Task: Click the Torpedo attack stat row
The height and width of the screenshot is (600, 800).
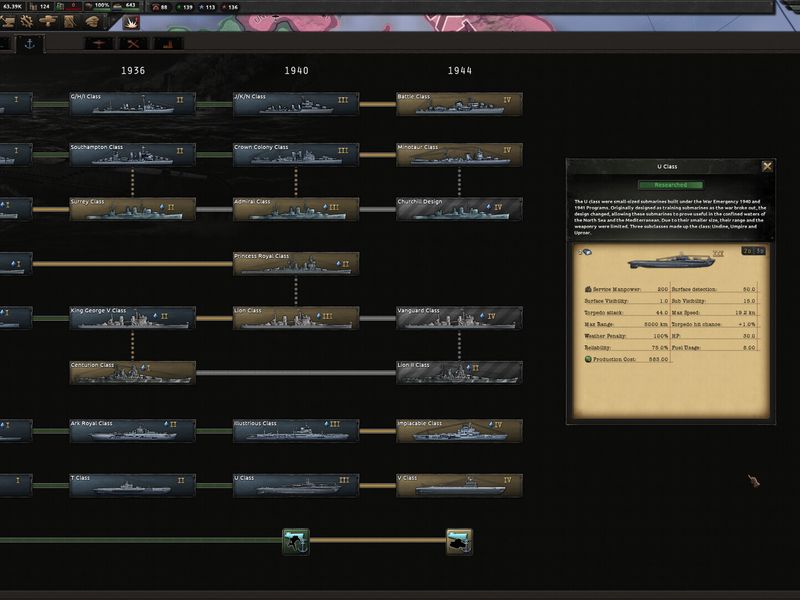Action: (627, 313)
